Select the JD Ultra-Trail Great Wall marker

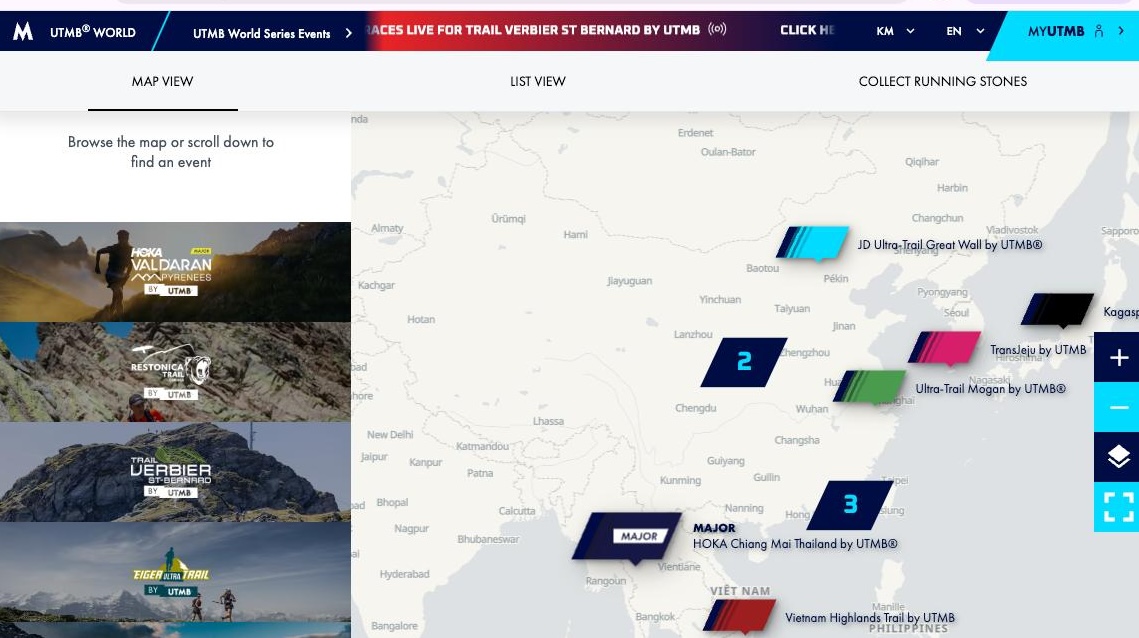812,243
